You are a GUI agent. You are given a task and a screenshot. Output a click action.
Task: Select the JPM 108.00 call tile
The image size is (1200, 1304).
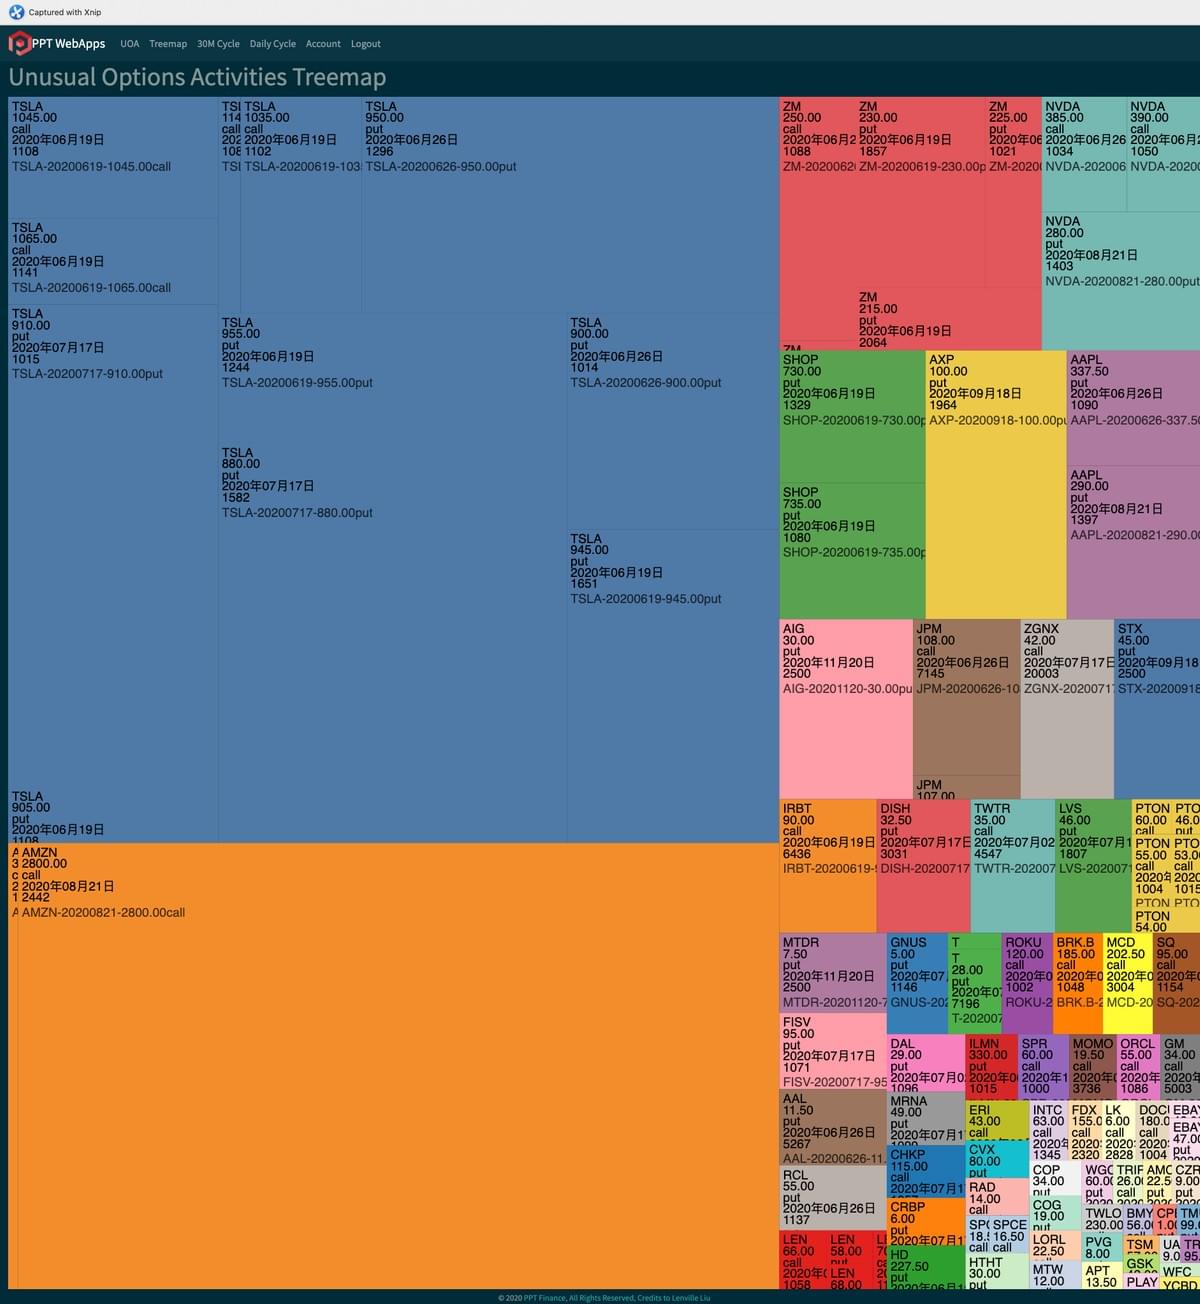coord(966,698)
